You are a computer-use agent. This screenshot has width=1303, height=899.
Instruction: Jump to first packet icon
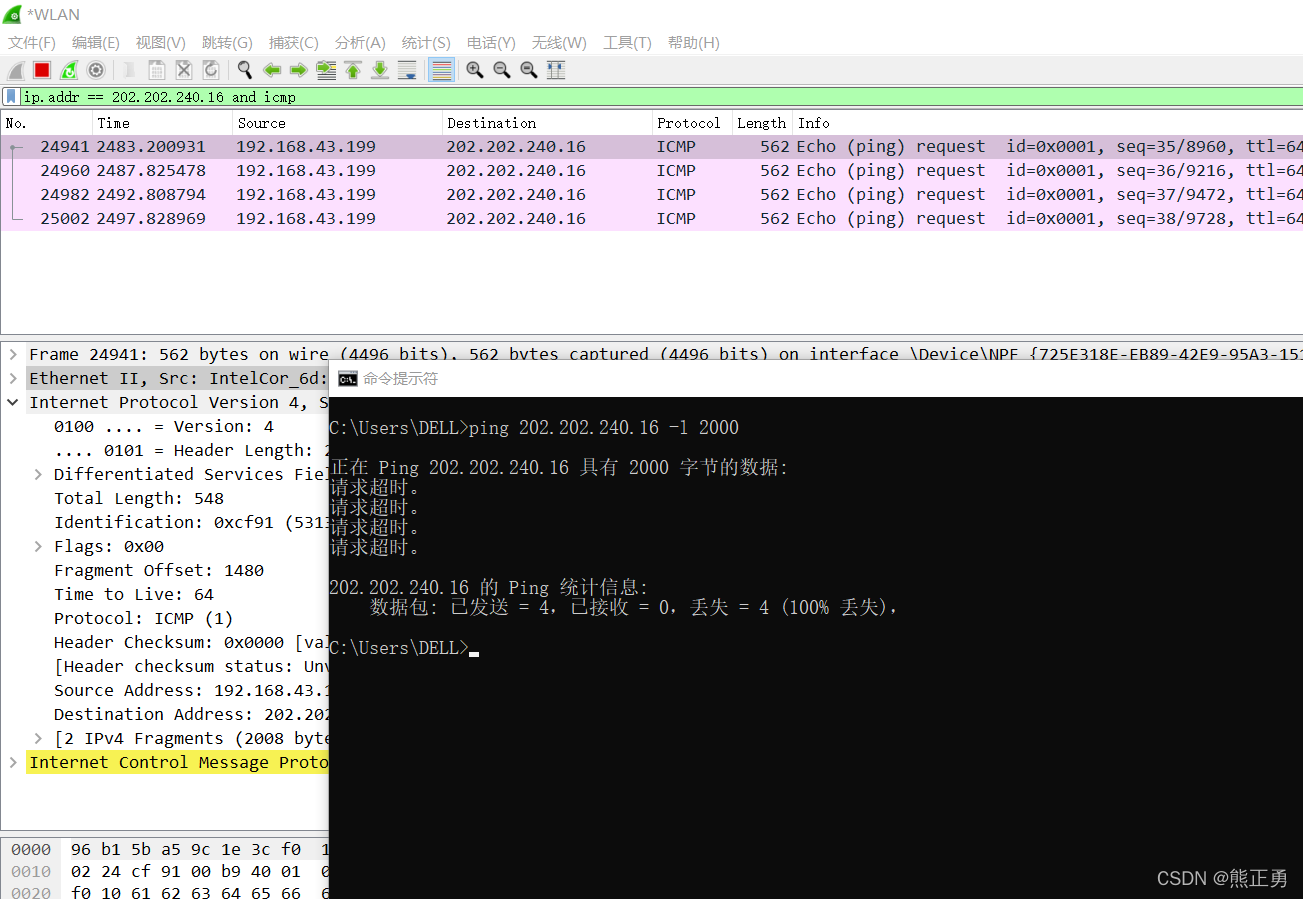353,70
